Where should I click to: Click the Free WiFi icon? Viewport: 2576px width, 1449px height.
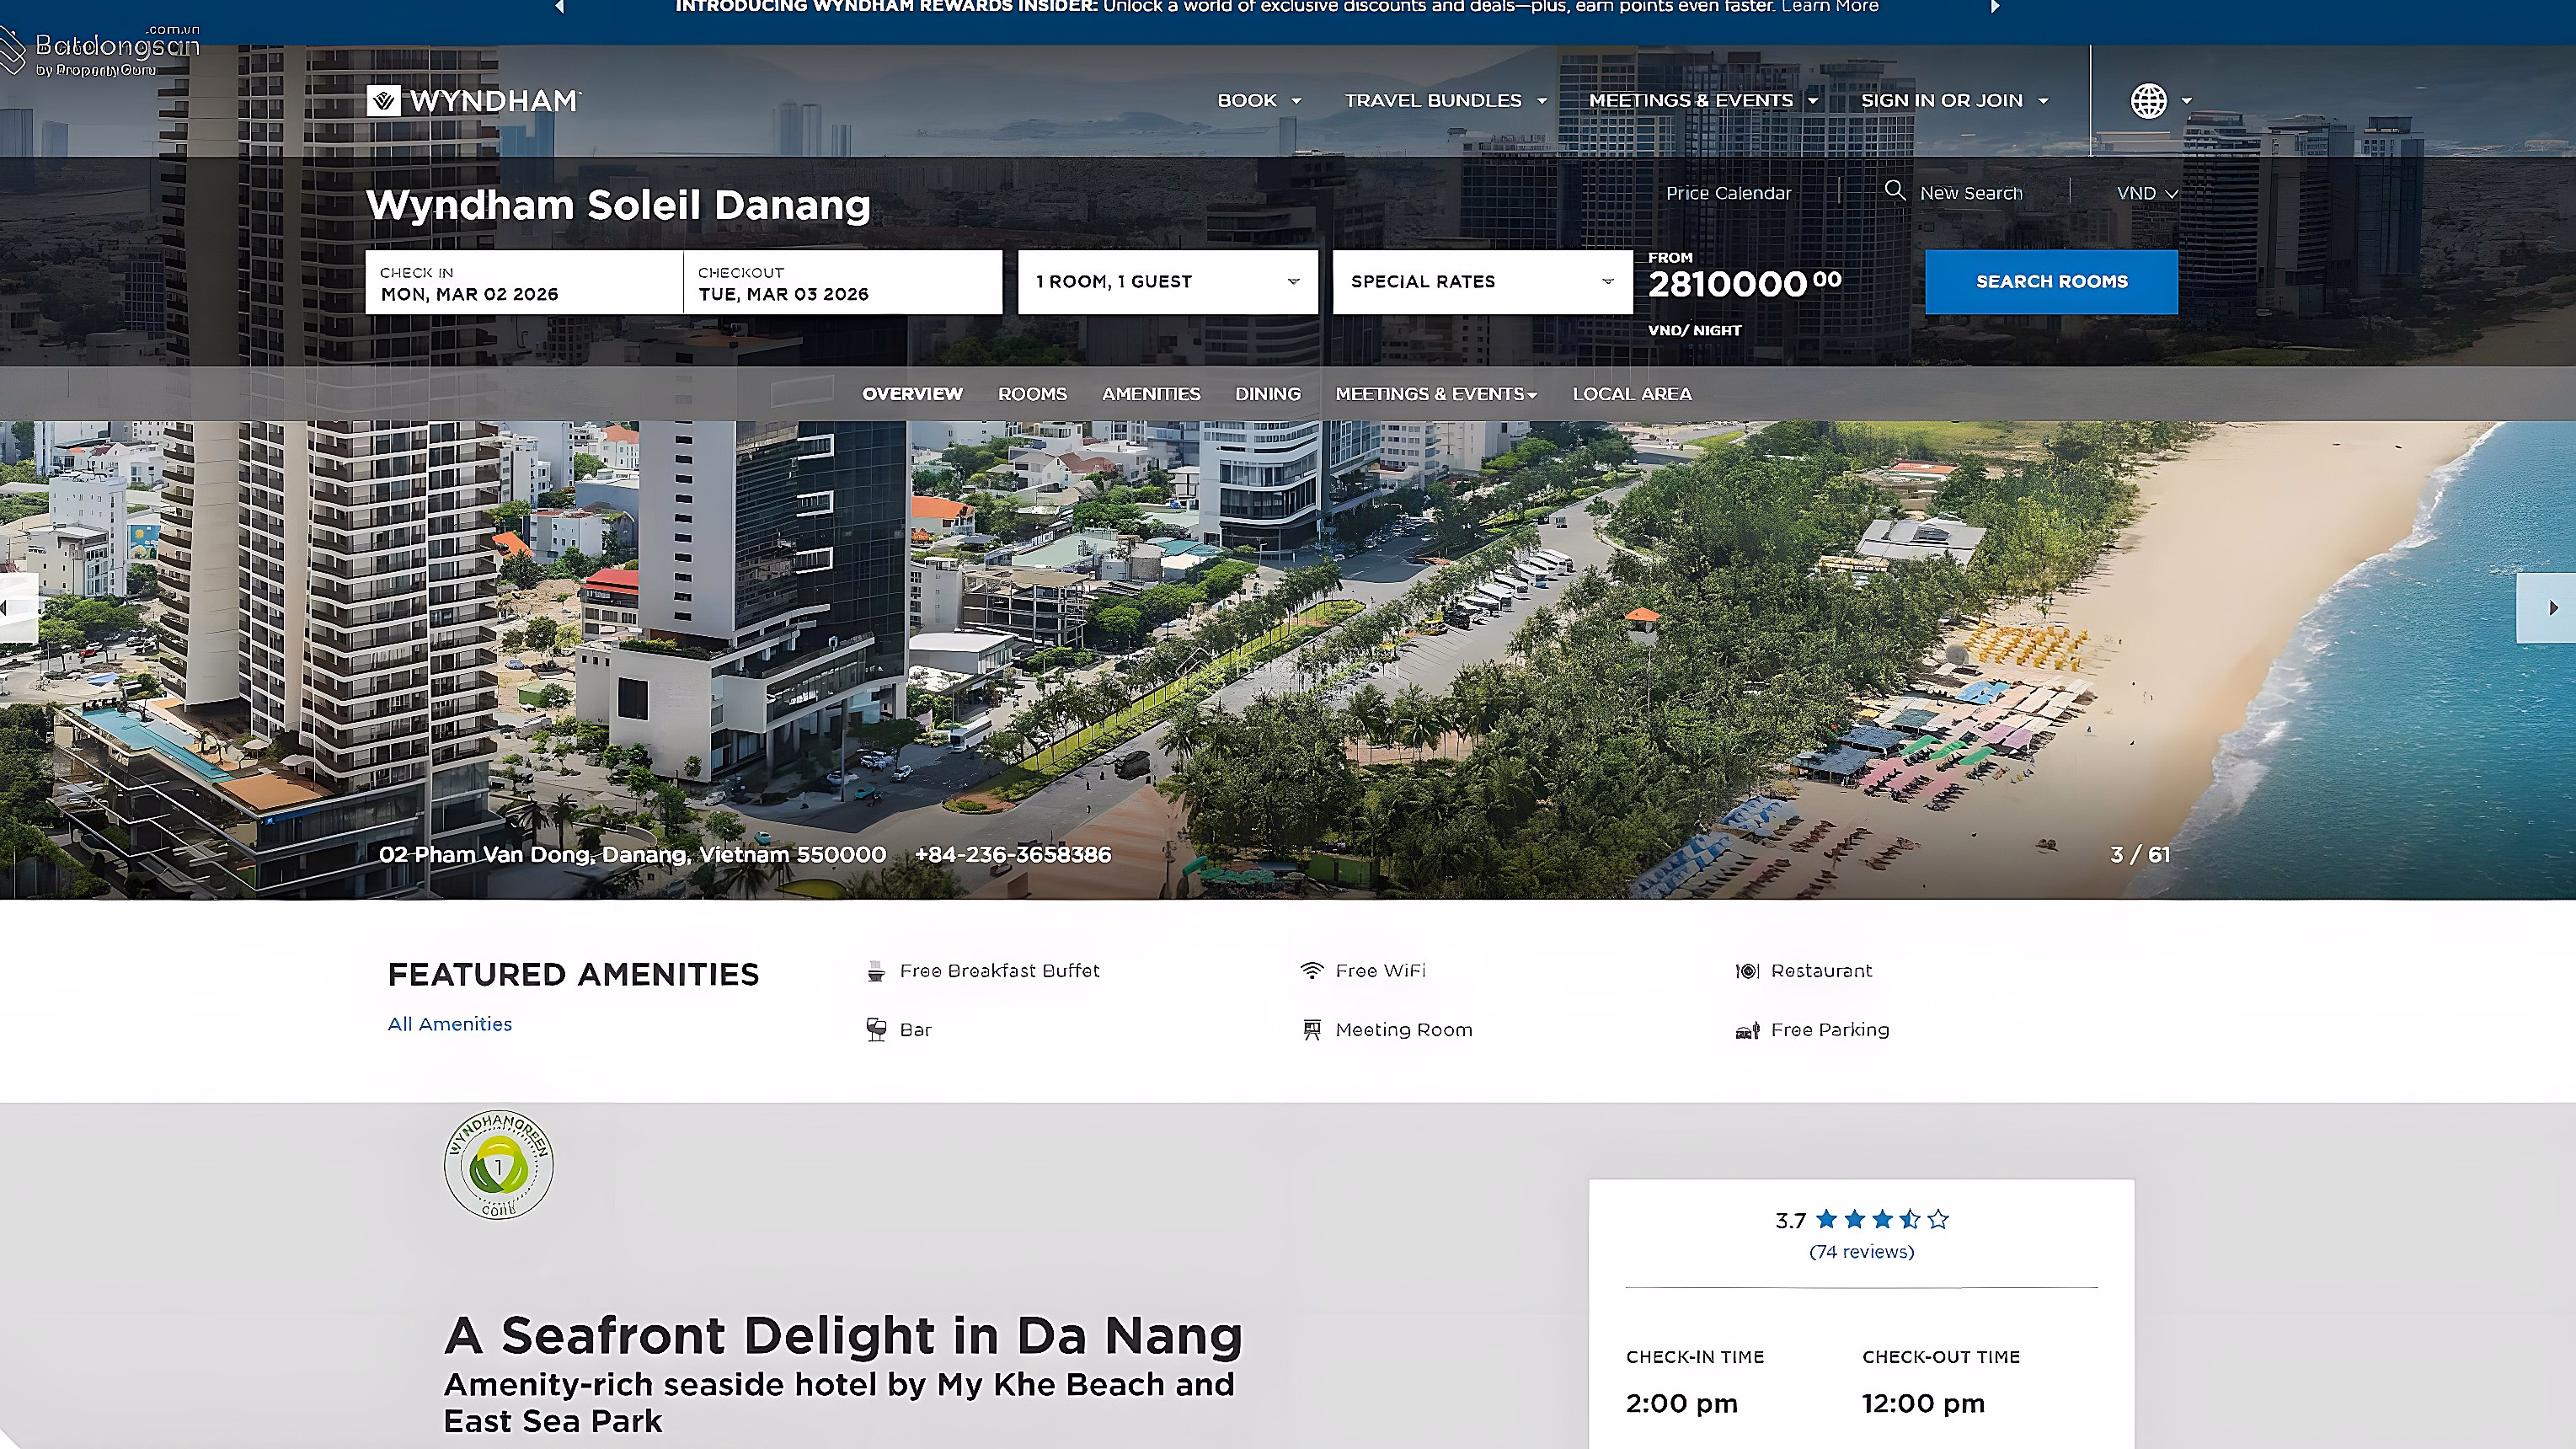point(1311,970)
